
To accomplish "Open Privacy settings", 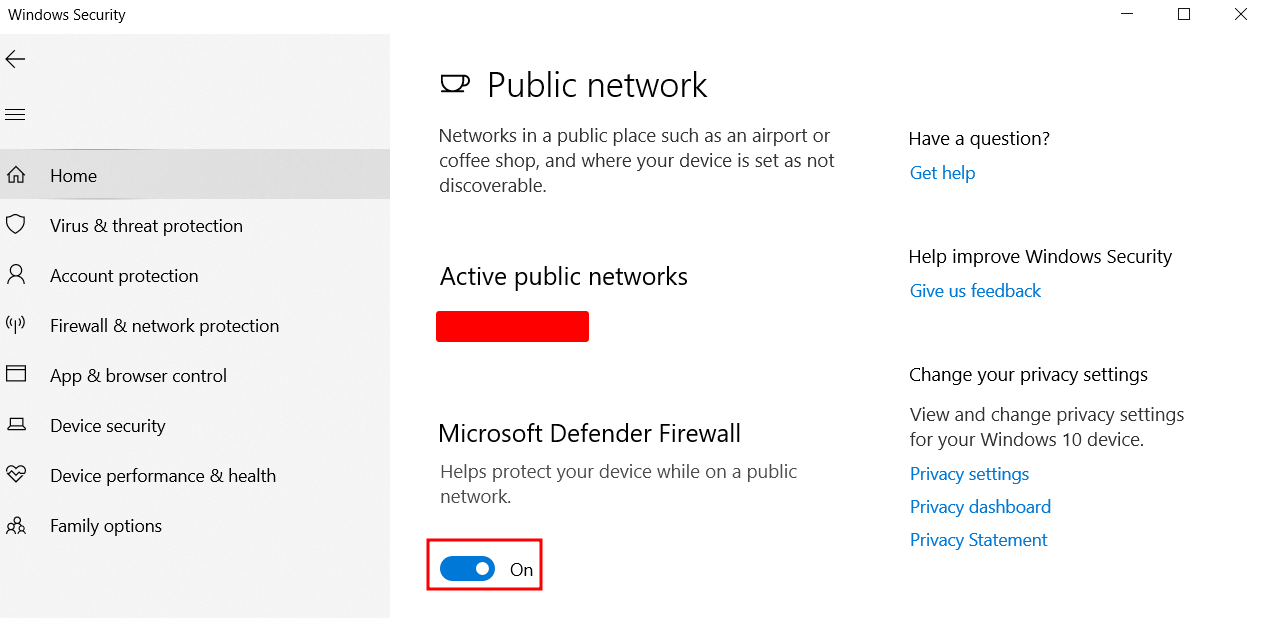I will pyautogui.click(x=968, y=473).
